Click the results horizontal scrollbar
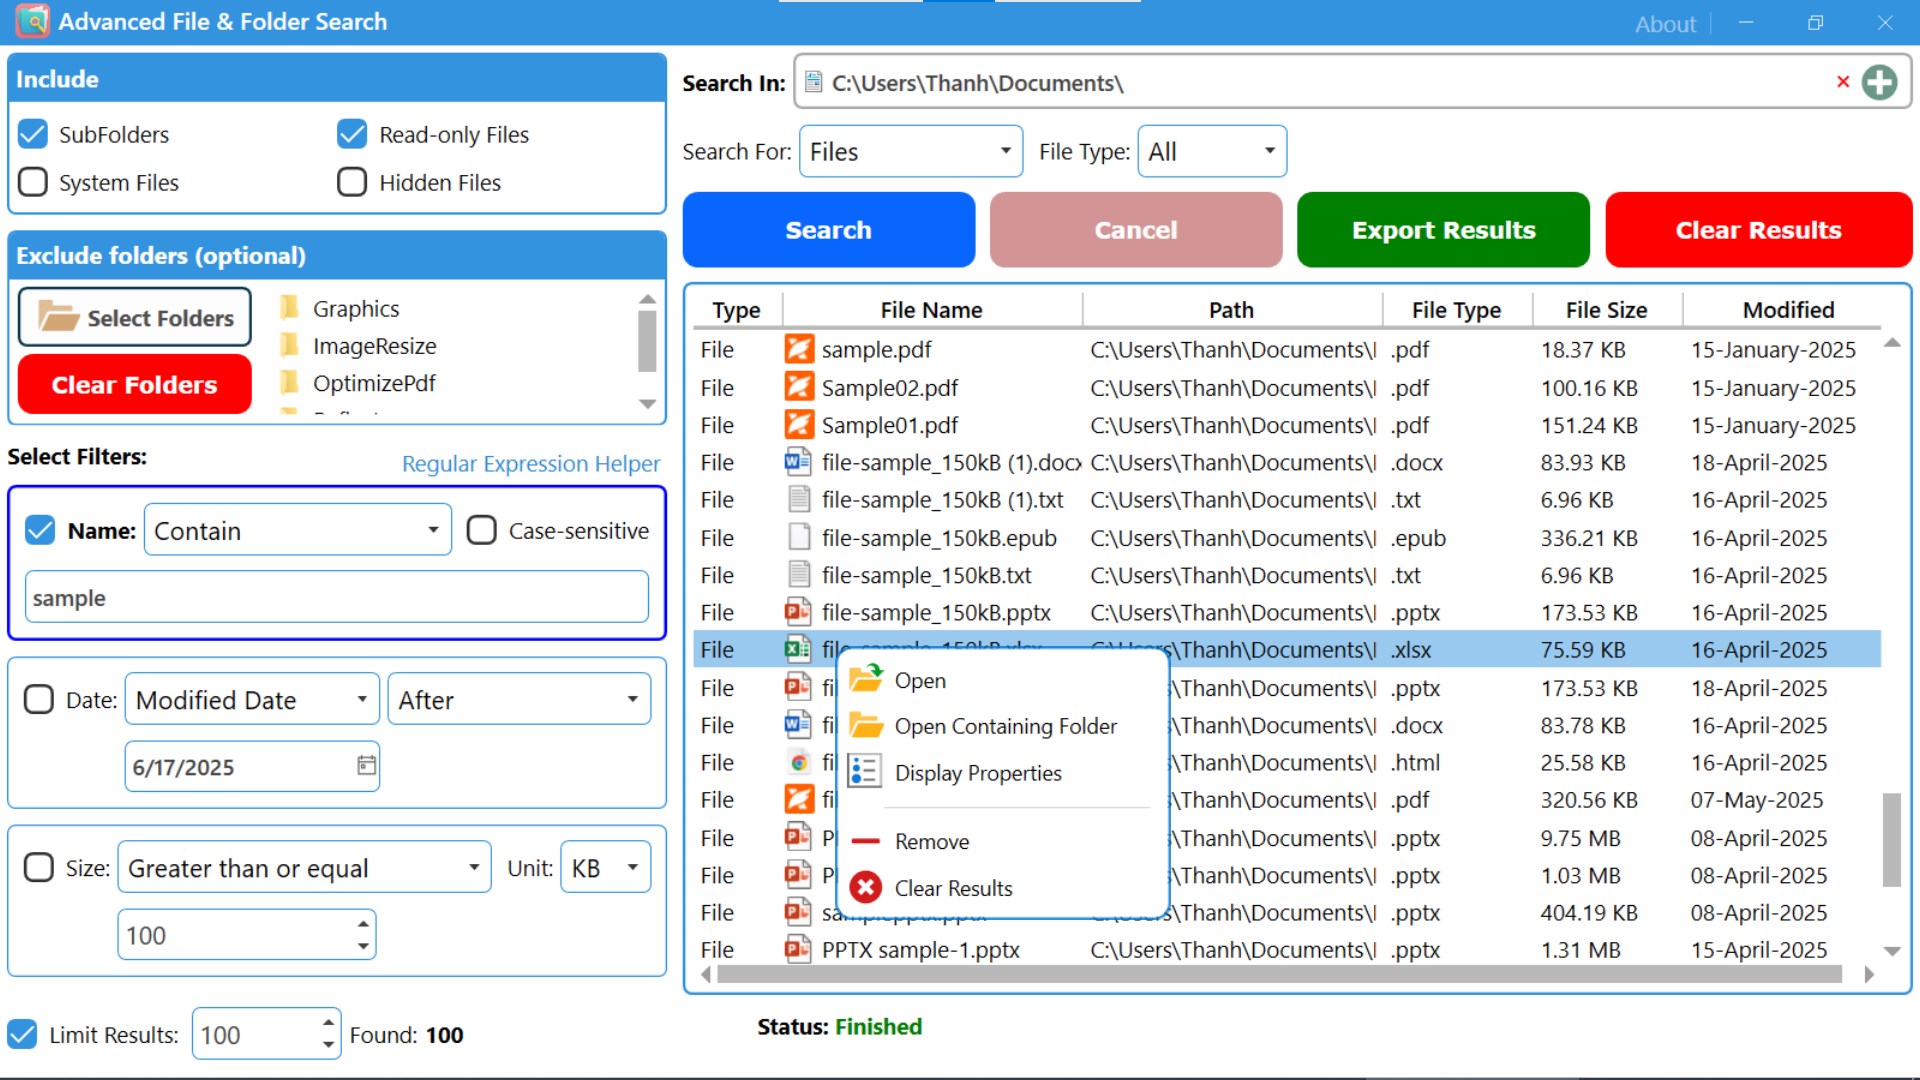 pos(1279,974)
